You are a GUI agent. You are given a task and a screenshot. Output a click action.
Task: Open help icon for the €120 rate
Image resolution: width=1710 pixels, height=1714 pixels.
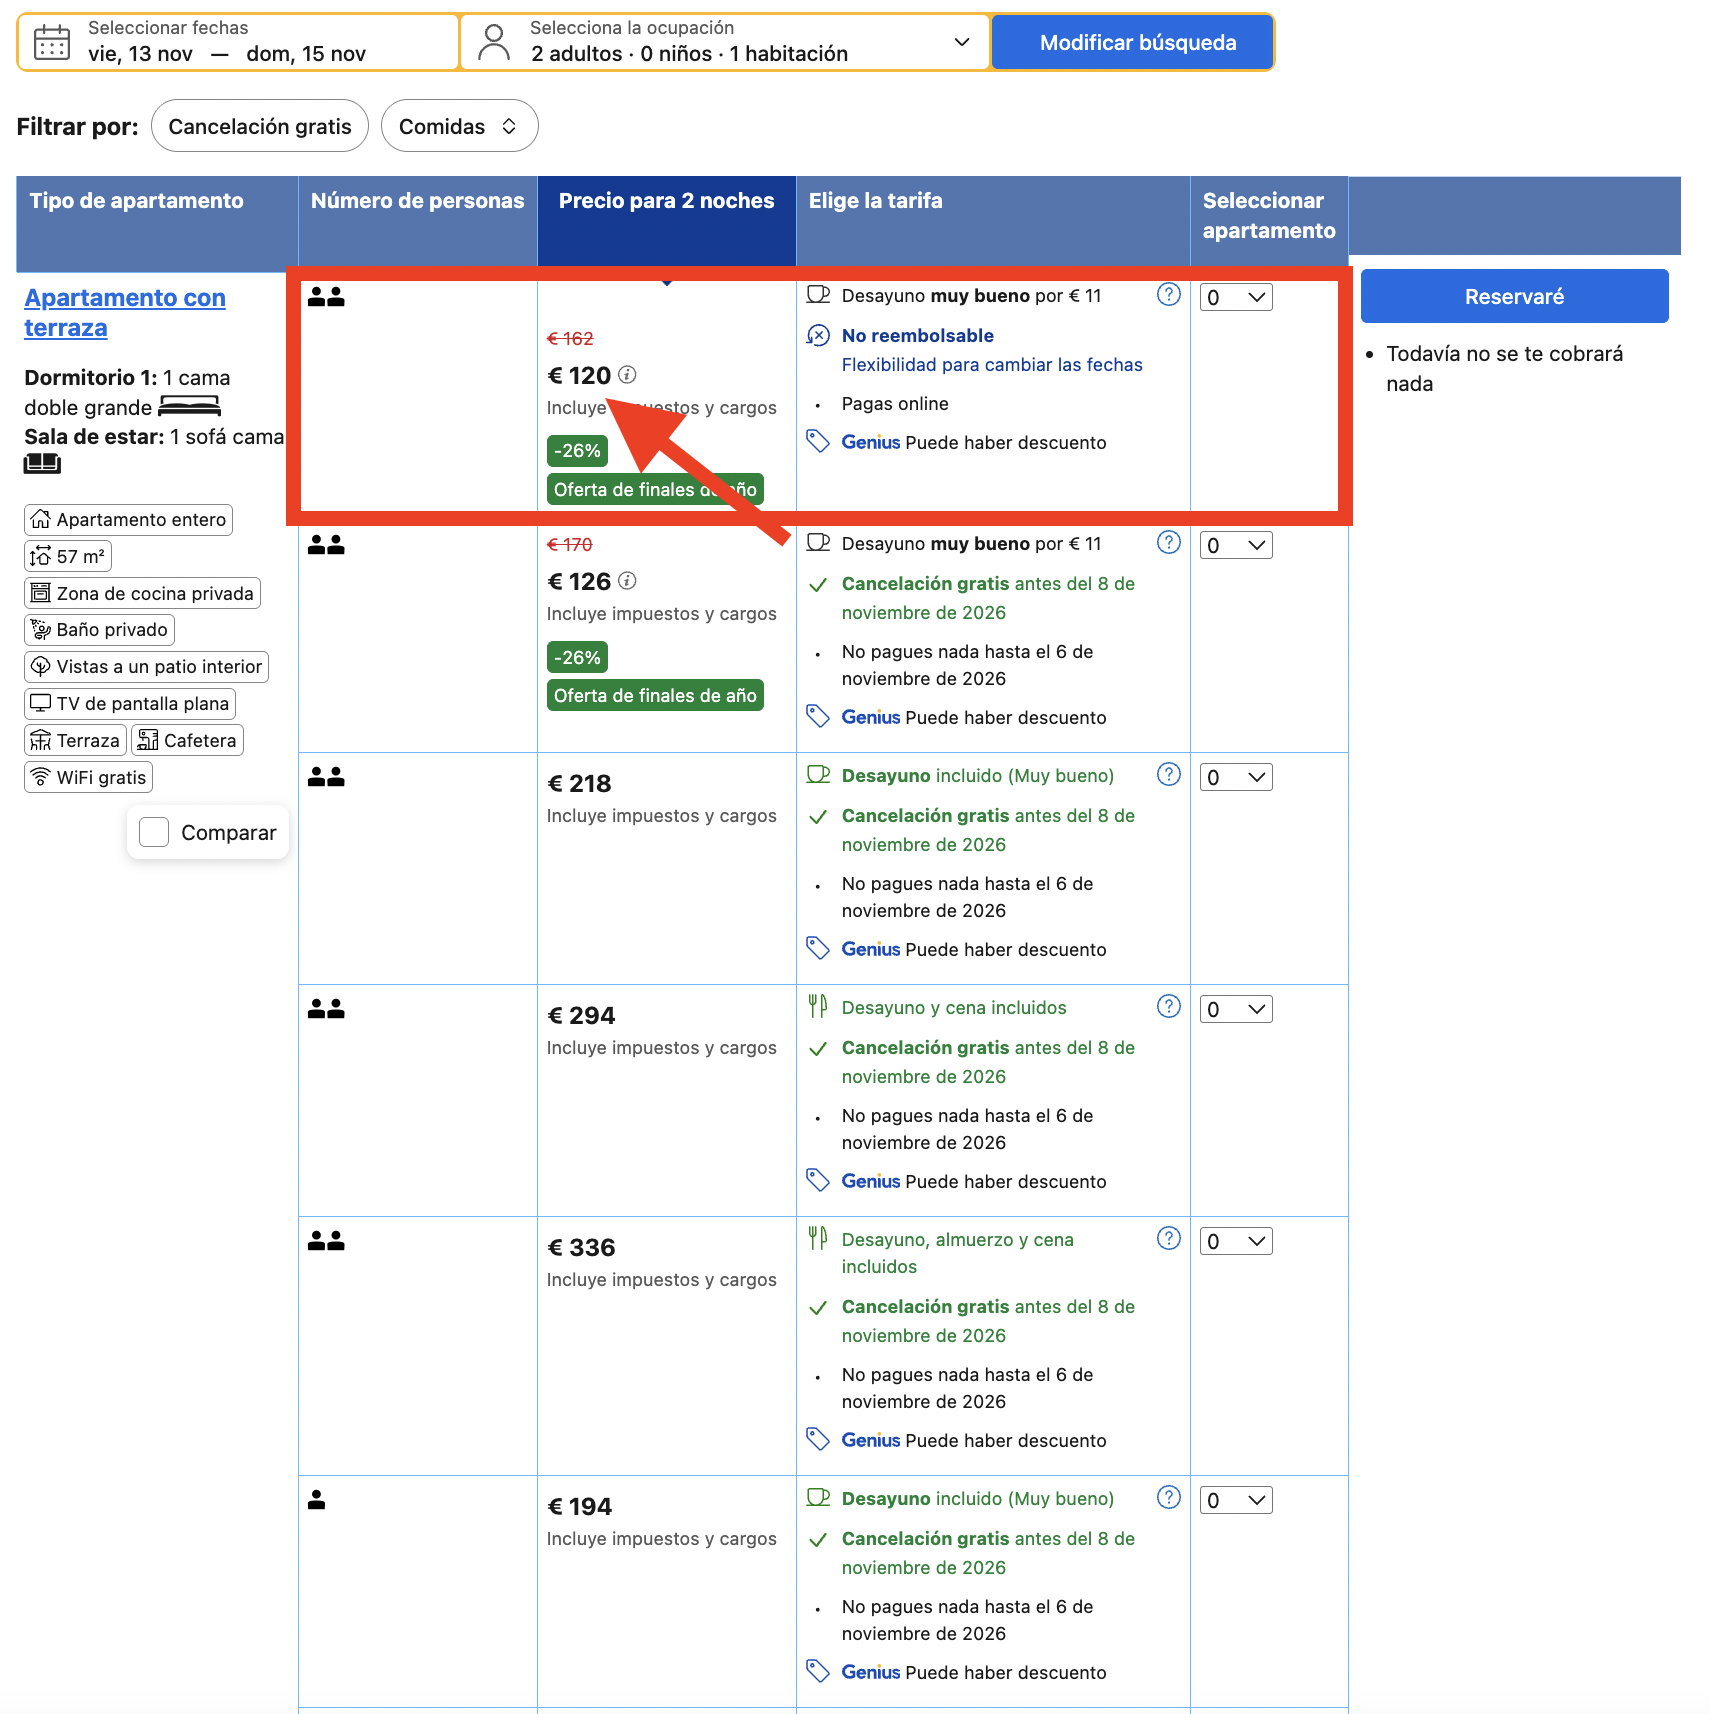(x=1168, y=295)
